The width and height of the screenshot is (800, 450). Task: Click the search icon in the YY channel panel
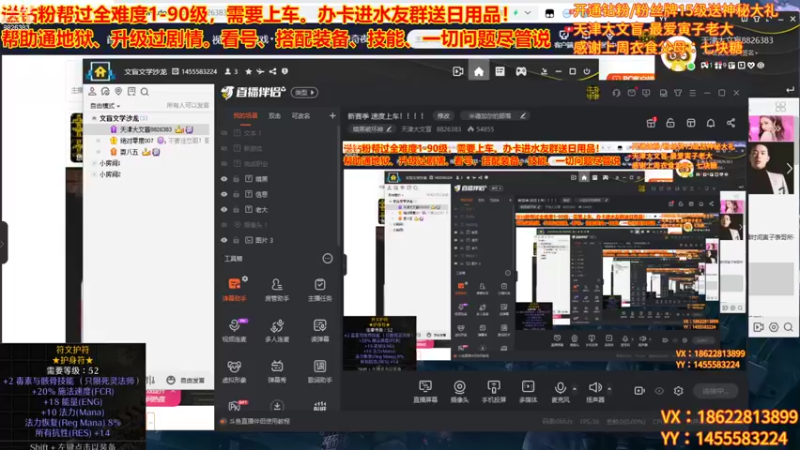[145, 92]
